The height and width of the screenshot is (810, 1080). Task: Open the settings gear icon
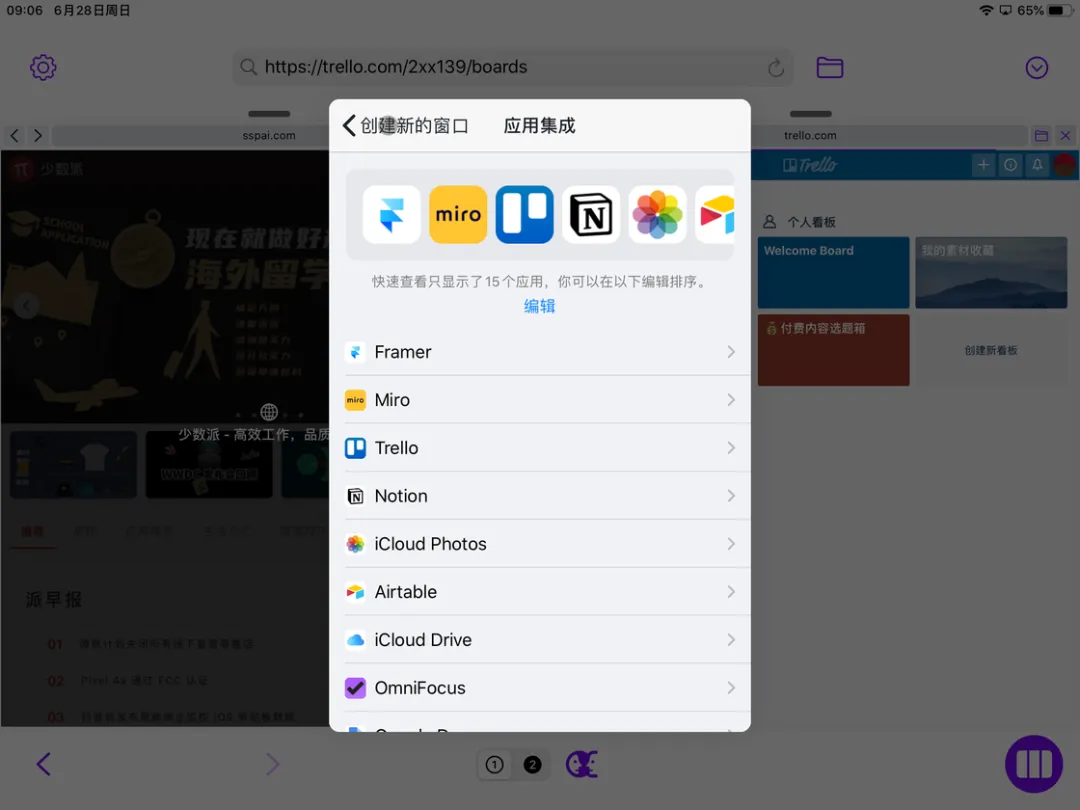43,68
